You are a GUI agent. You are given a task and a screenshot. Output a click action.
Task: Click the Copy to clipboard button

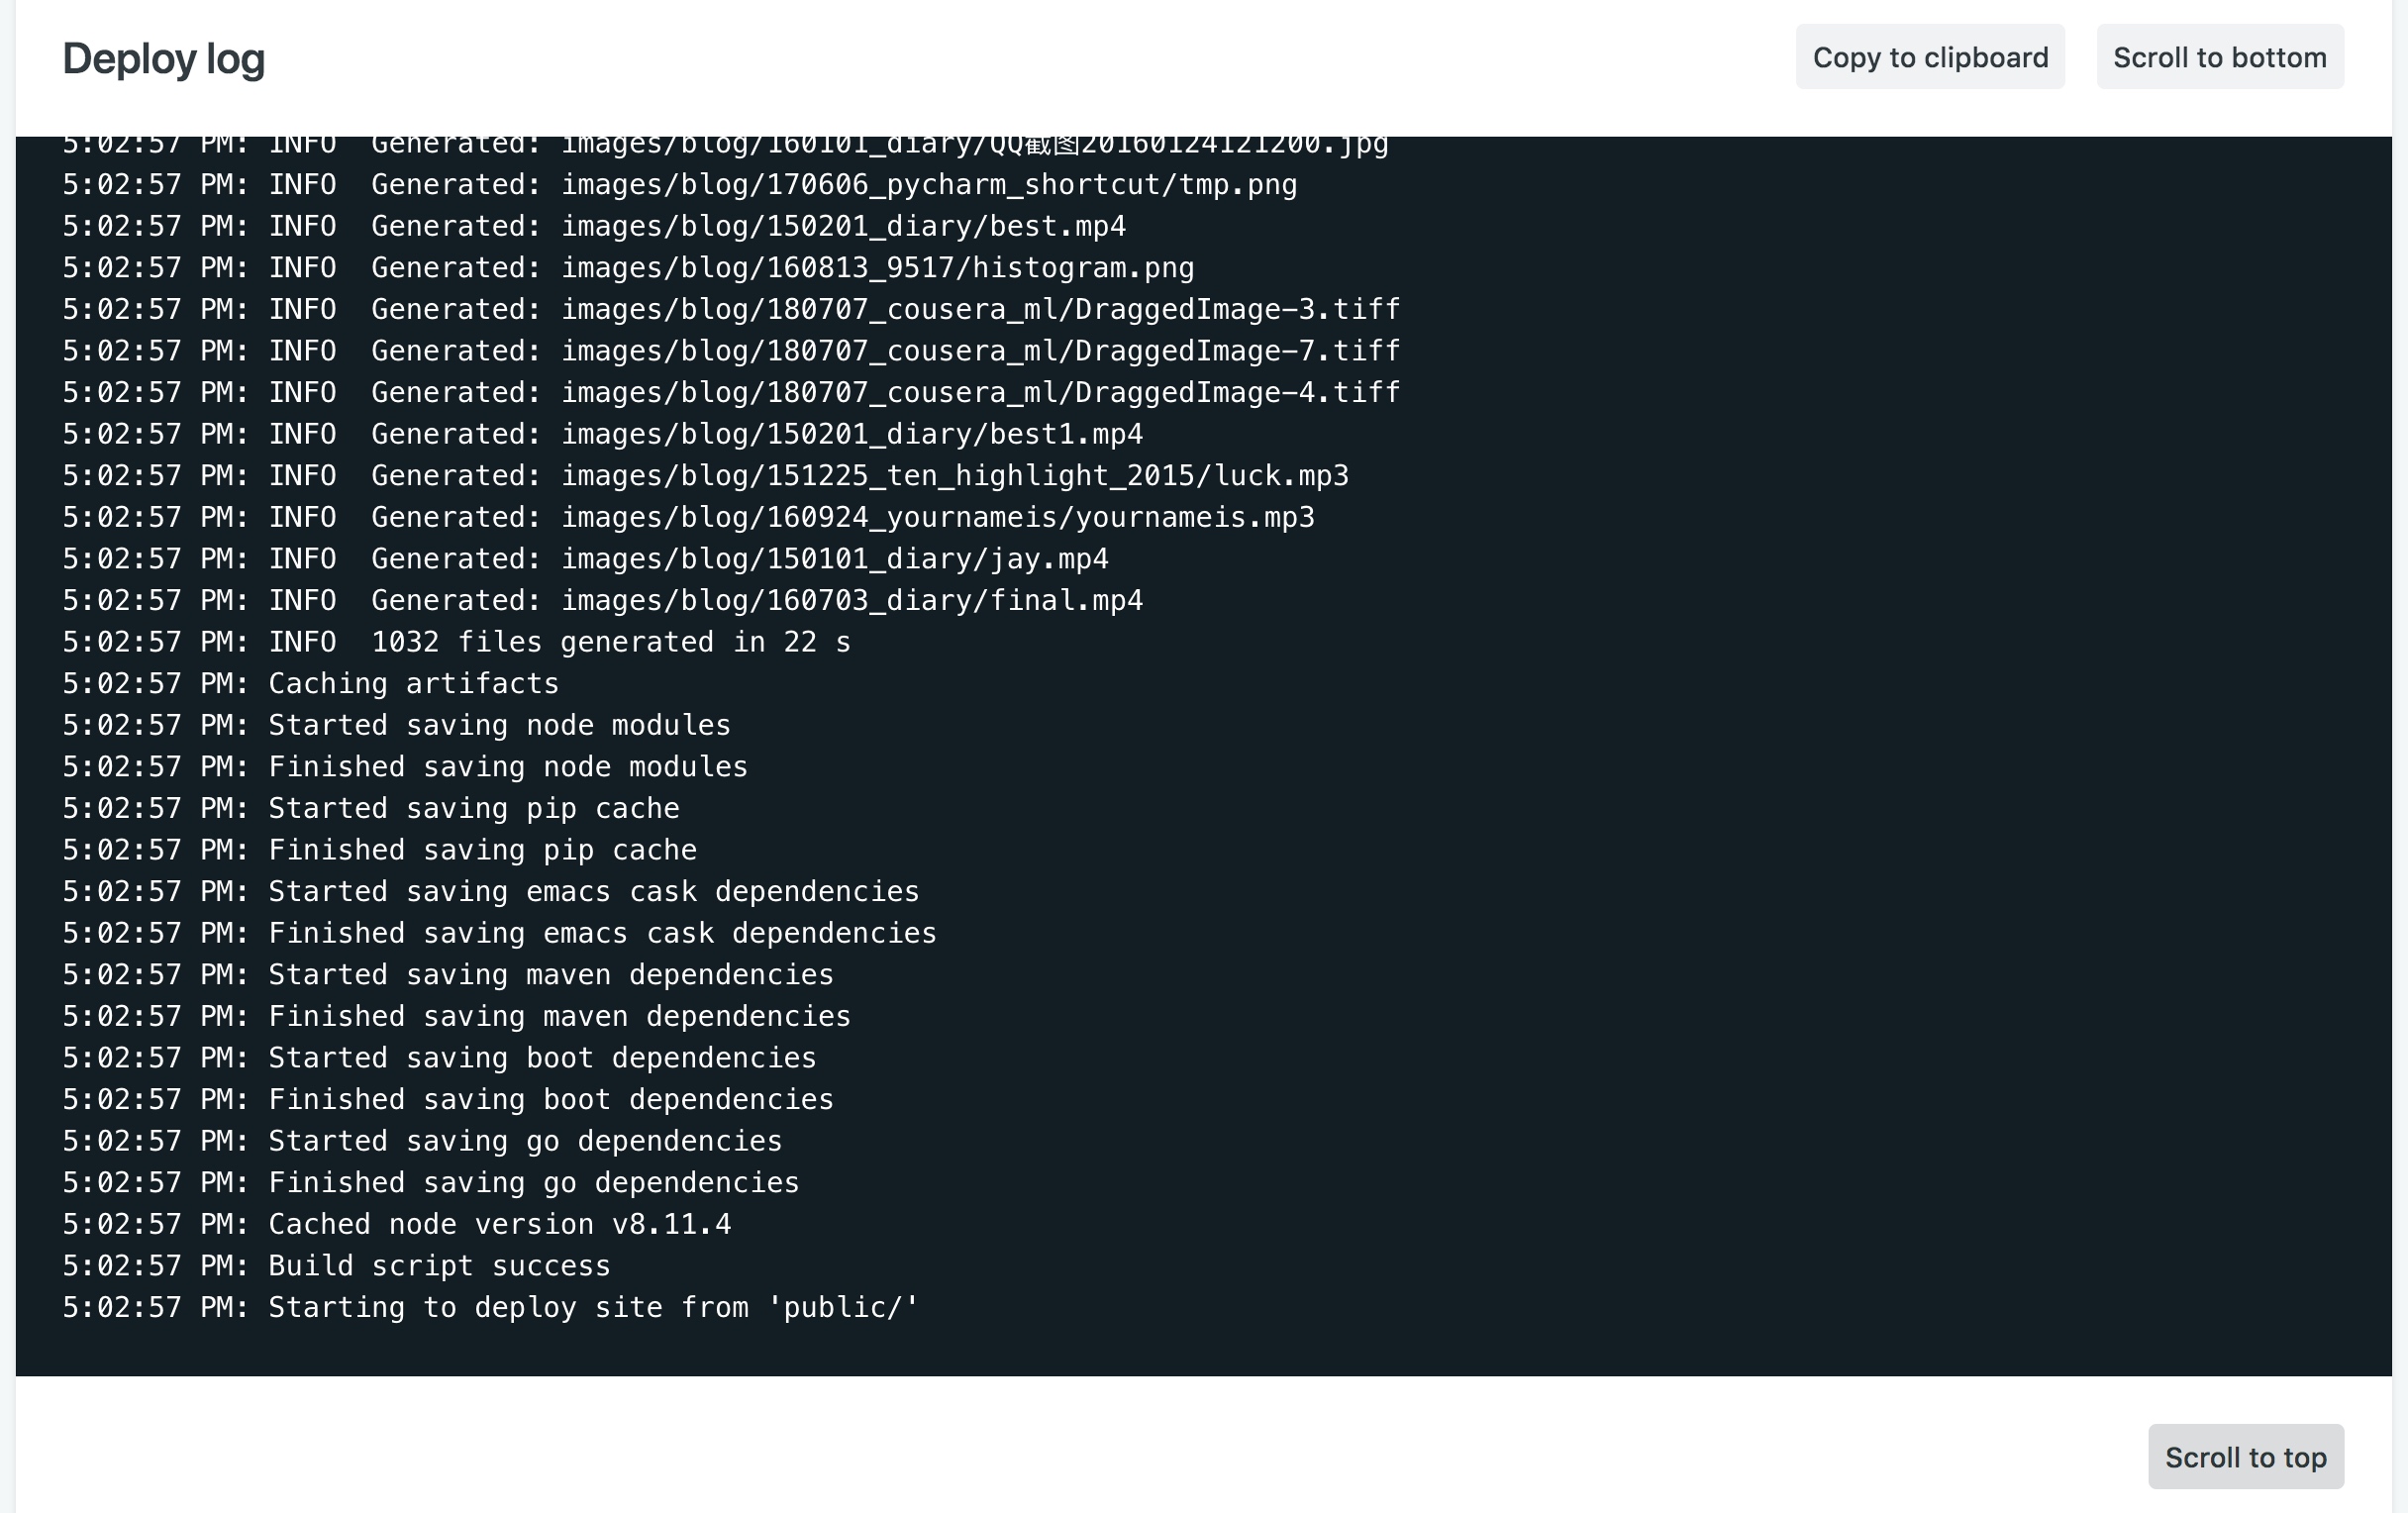(1929, 57)
